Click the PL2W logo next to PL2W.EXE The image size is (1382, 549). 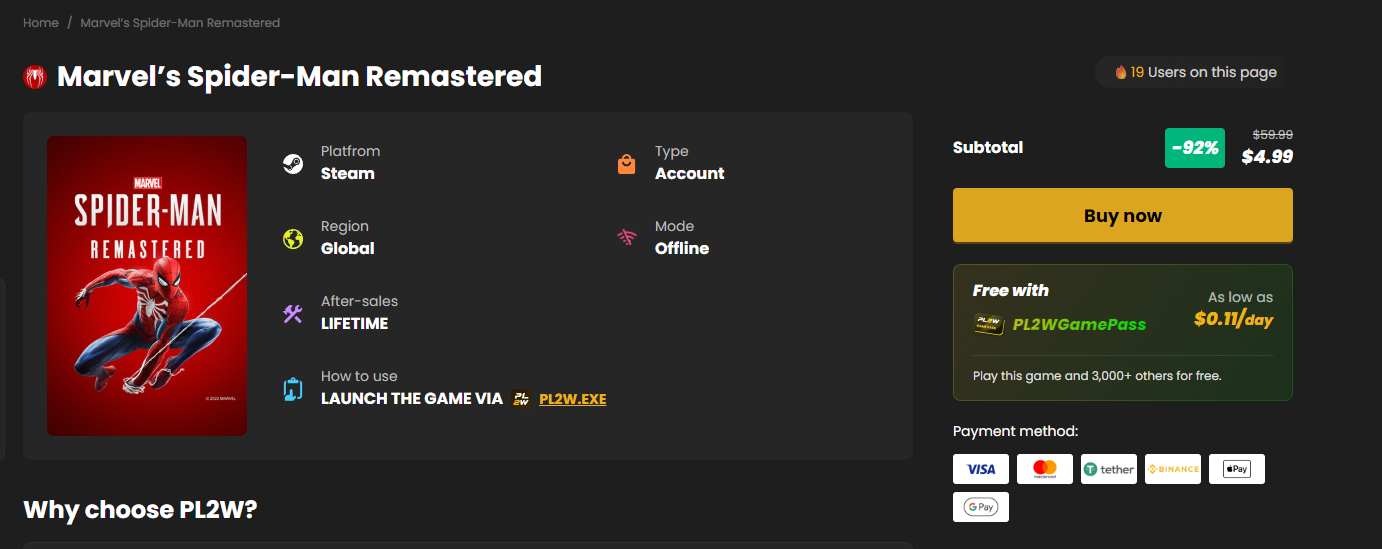pyautogui.click(x=520, y=399)
